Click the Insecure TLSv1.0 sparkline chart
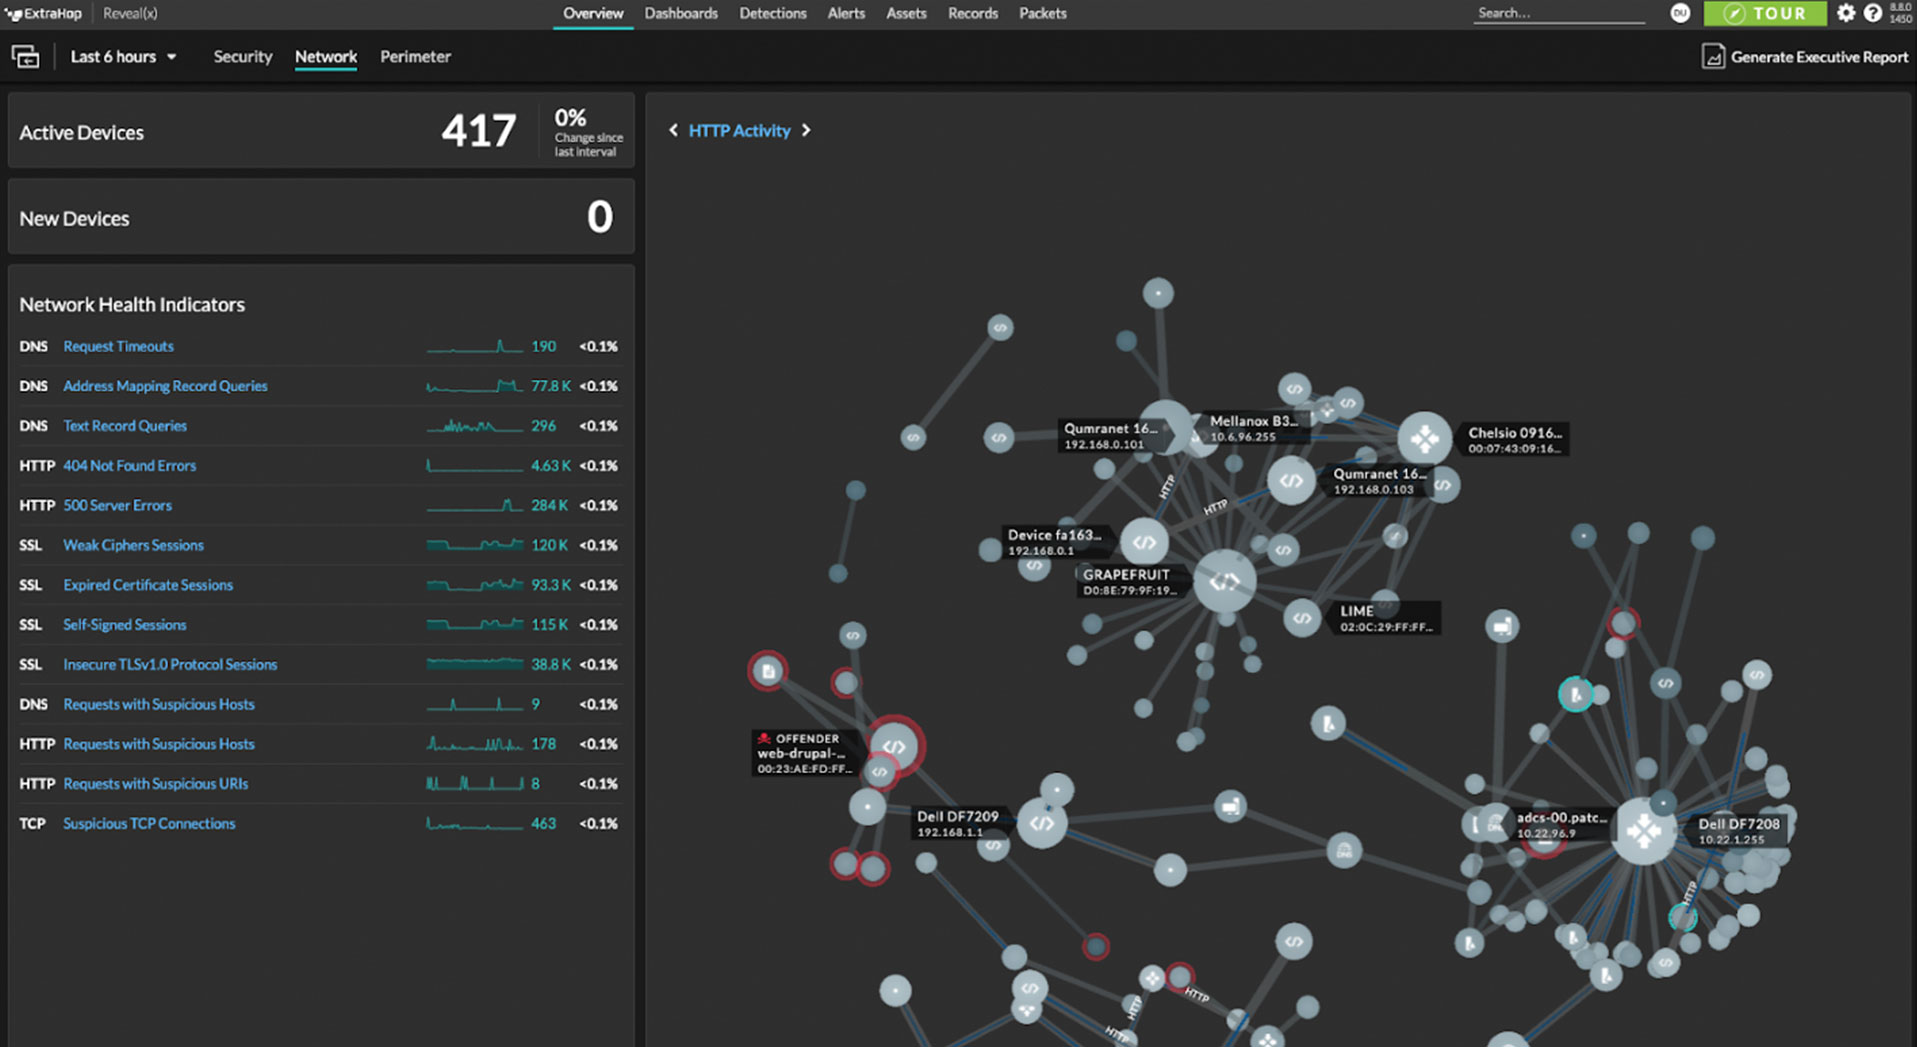1917x1047 pixels. pyautogui.click(x=475, y=664)
